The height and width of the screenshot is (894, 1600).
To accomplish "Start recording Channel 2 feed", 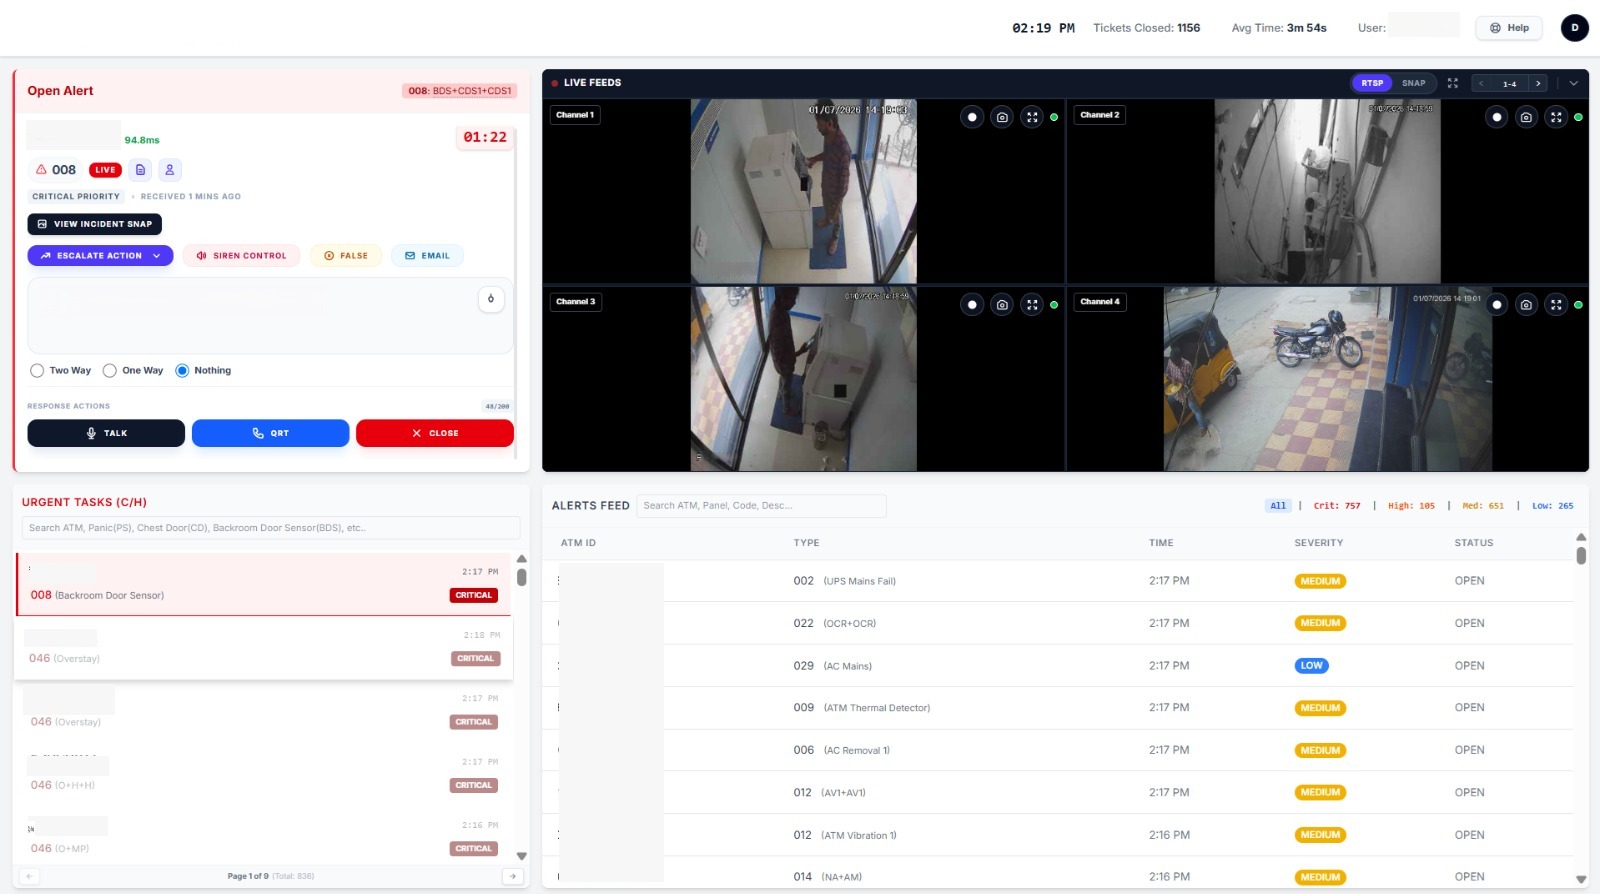I will [1496, 117].
